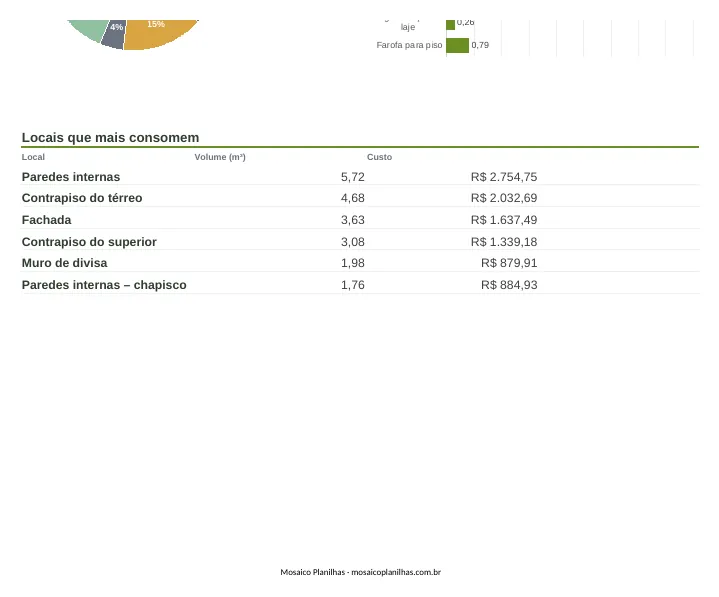Screen dimensions: 719x597
Task: Select cost R$ 1.339,18
Action: coord(504,242)
